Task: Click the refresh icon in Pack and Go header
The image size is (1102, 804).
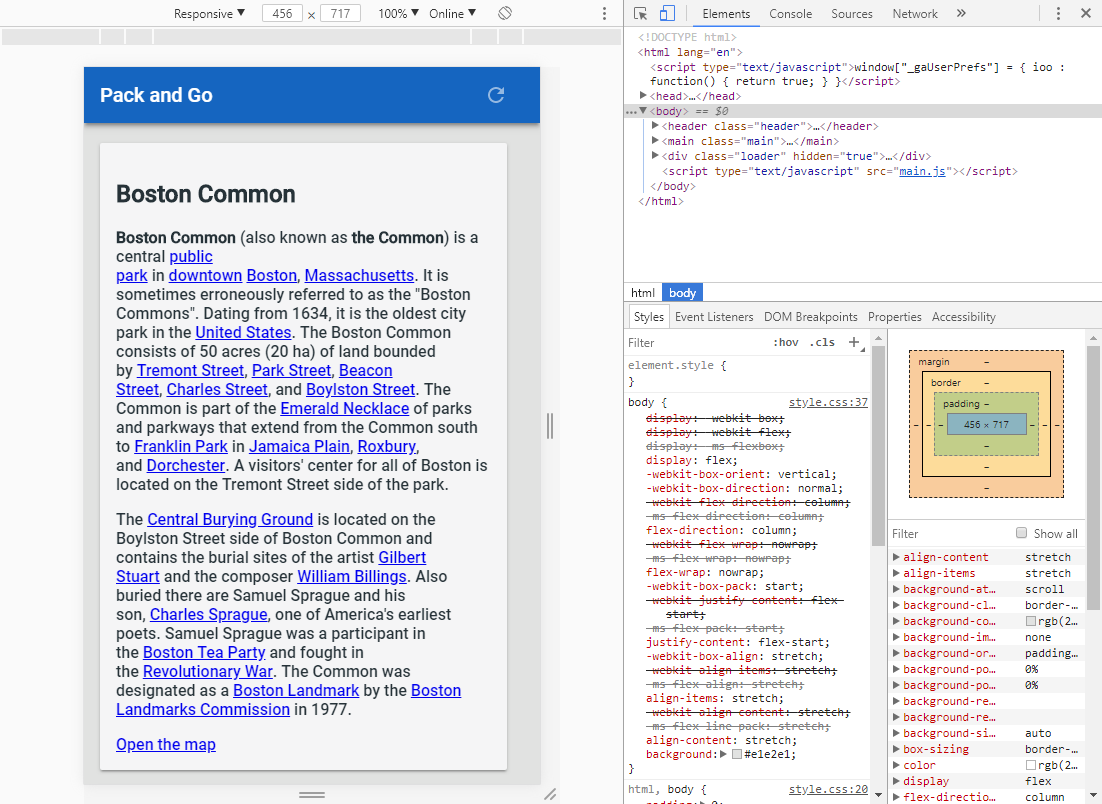Action: (495, 95)
